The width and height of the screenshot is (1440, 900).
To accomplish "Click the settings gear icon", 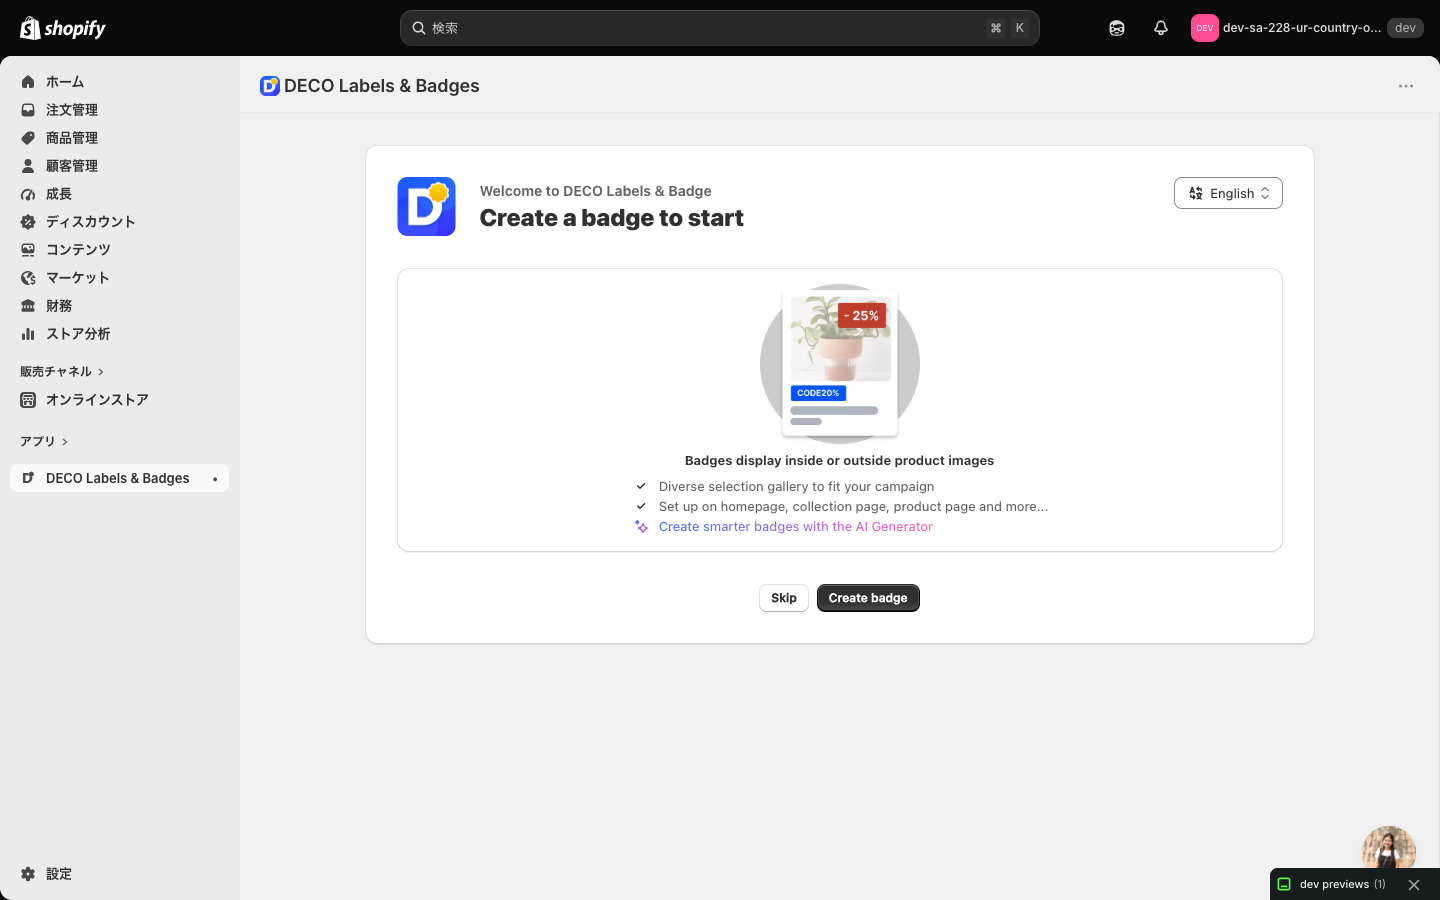I will click(x=28, y=874).
